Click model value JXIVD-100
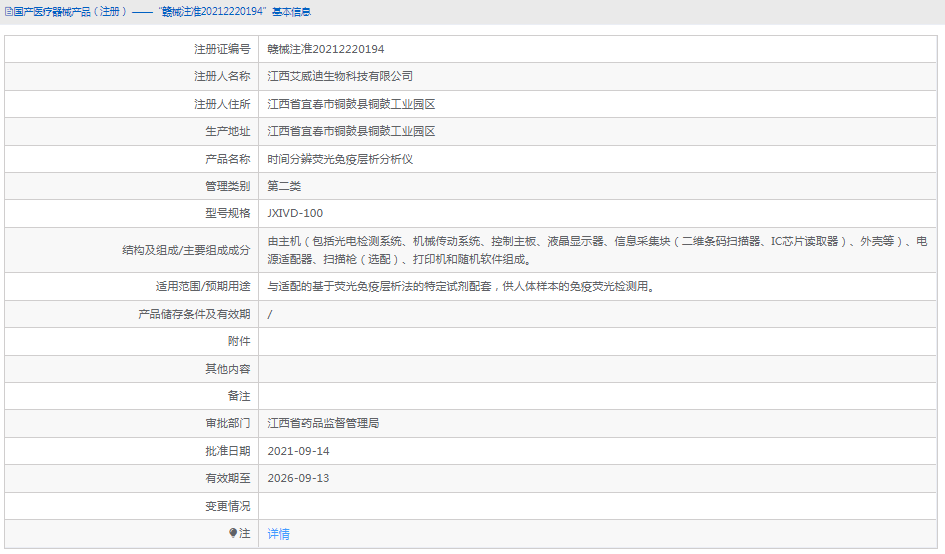 (295, 213)
